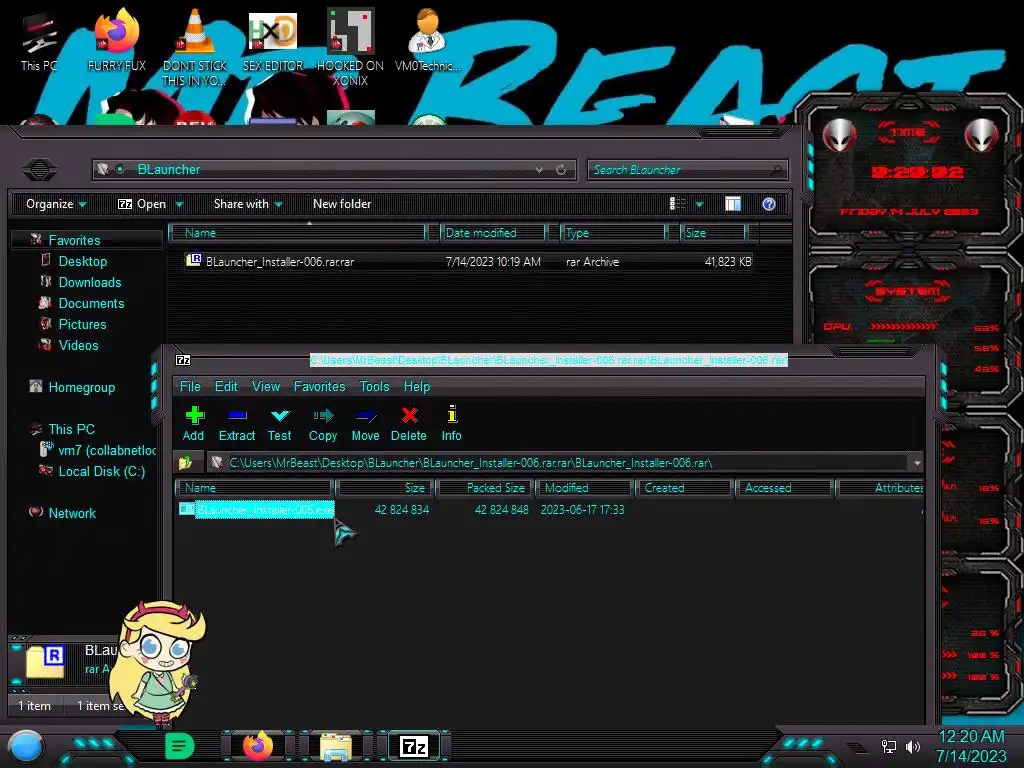Select Documents in navigation pane

pos(91,303)
